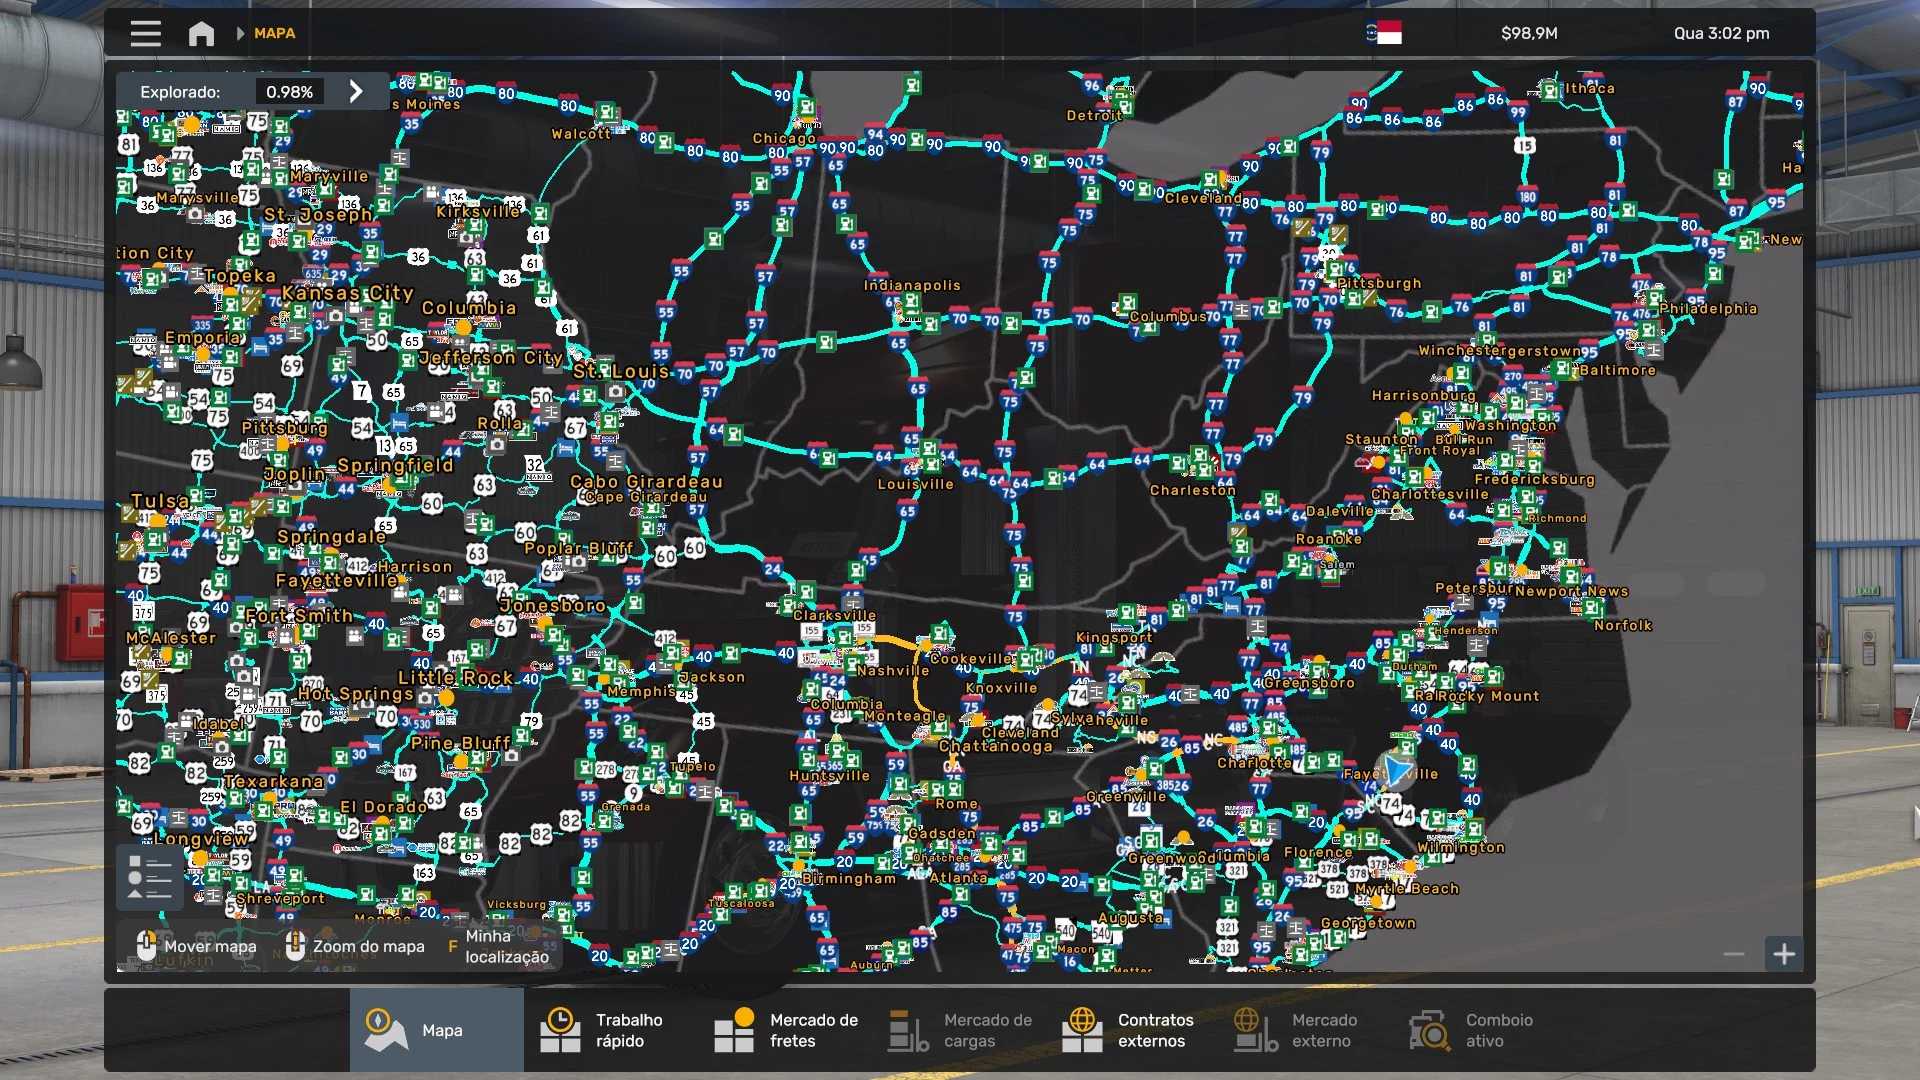Open the map legend list icon
1920x1080 pixels.
[x=150, y=878]
